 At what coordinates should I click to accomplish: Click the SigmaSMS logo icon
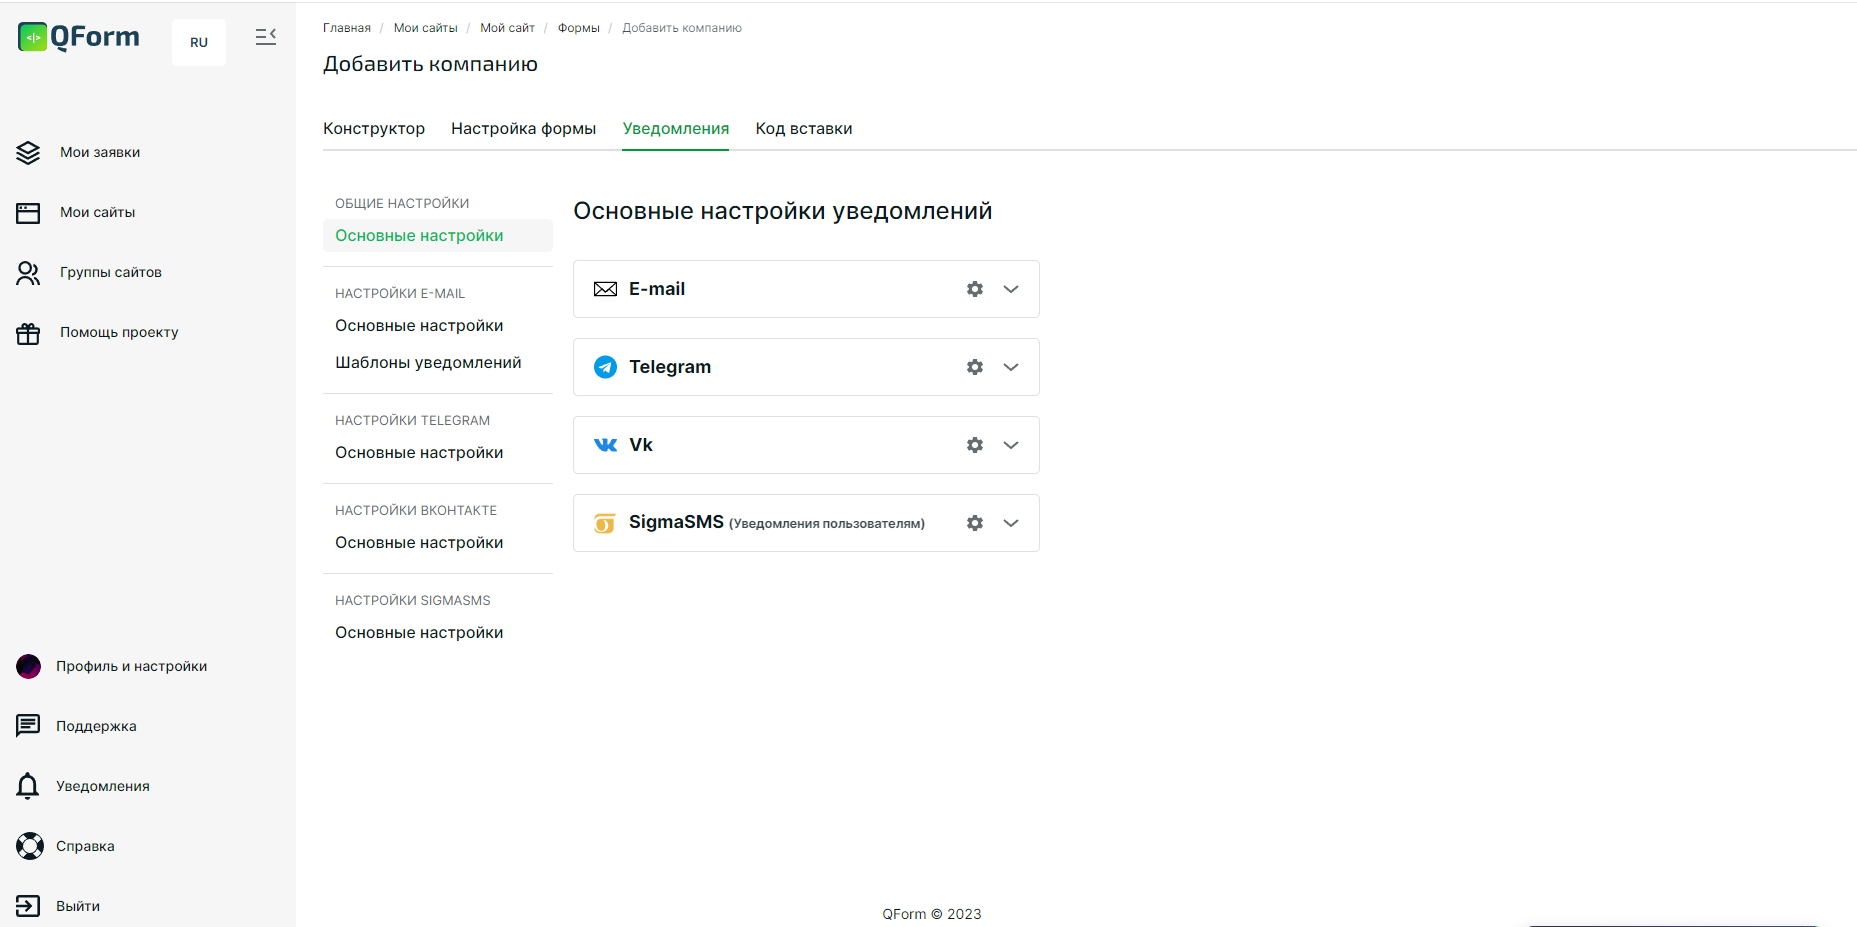(605, 523)
